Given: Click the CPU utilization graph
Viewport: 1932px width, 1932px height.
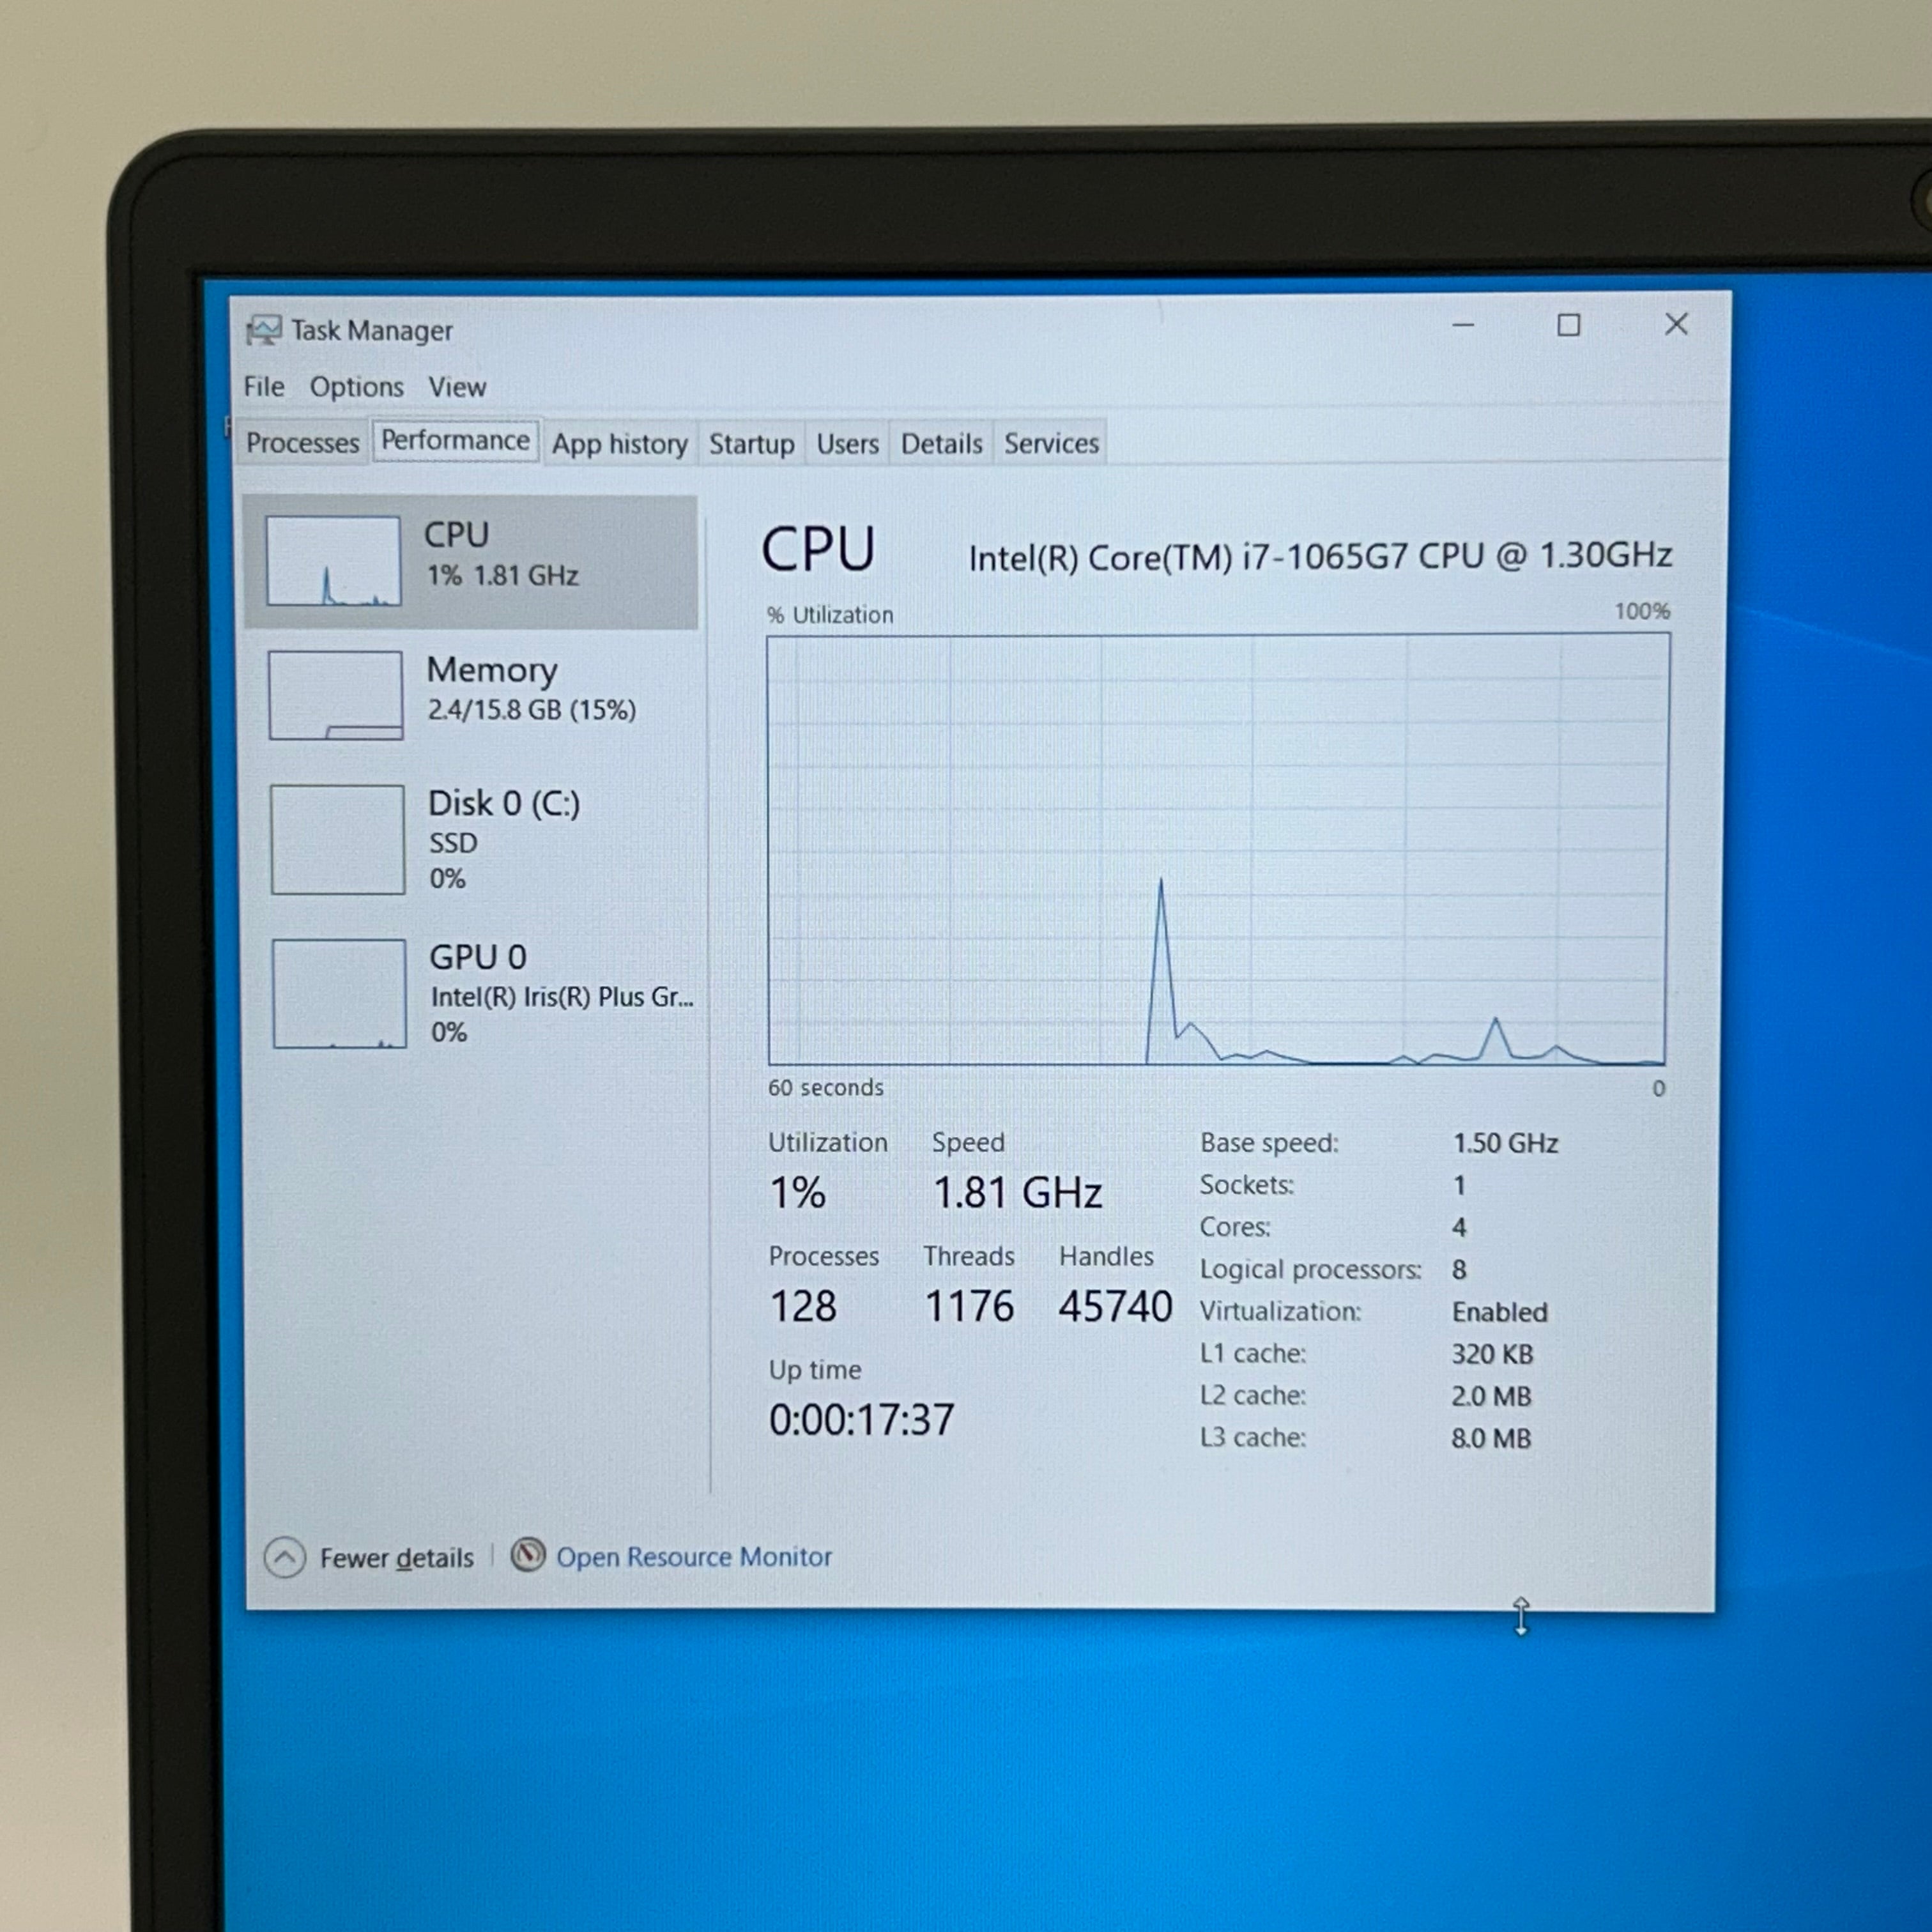Looking at the screenshot, I should pyautogui.click(x=1218, y=850).
